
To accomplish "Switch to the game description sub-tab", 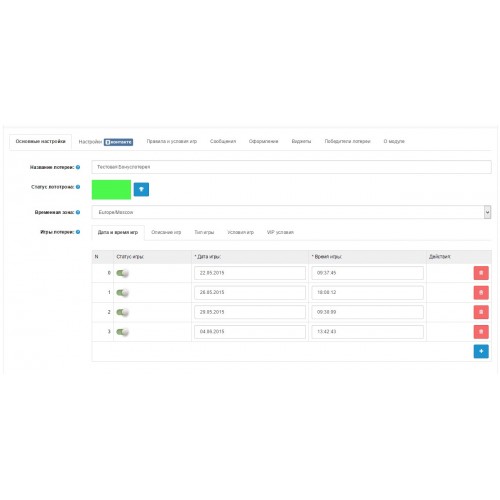I will coord(166,232).
